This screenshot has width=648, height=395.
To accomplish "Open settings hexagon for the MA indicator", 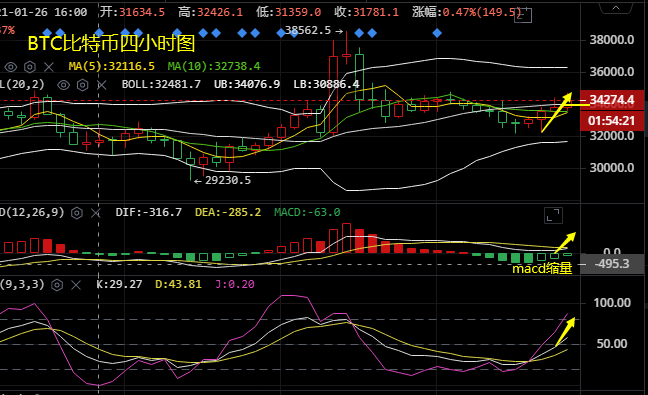I will (30, 67).
